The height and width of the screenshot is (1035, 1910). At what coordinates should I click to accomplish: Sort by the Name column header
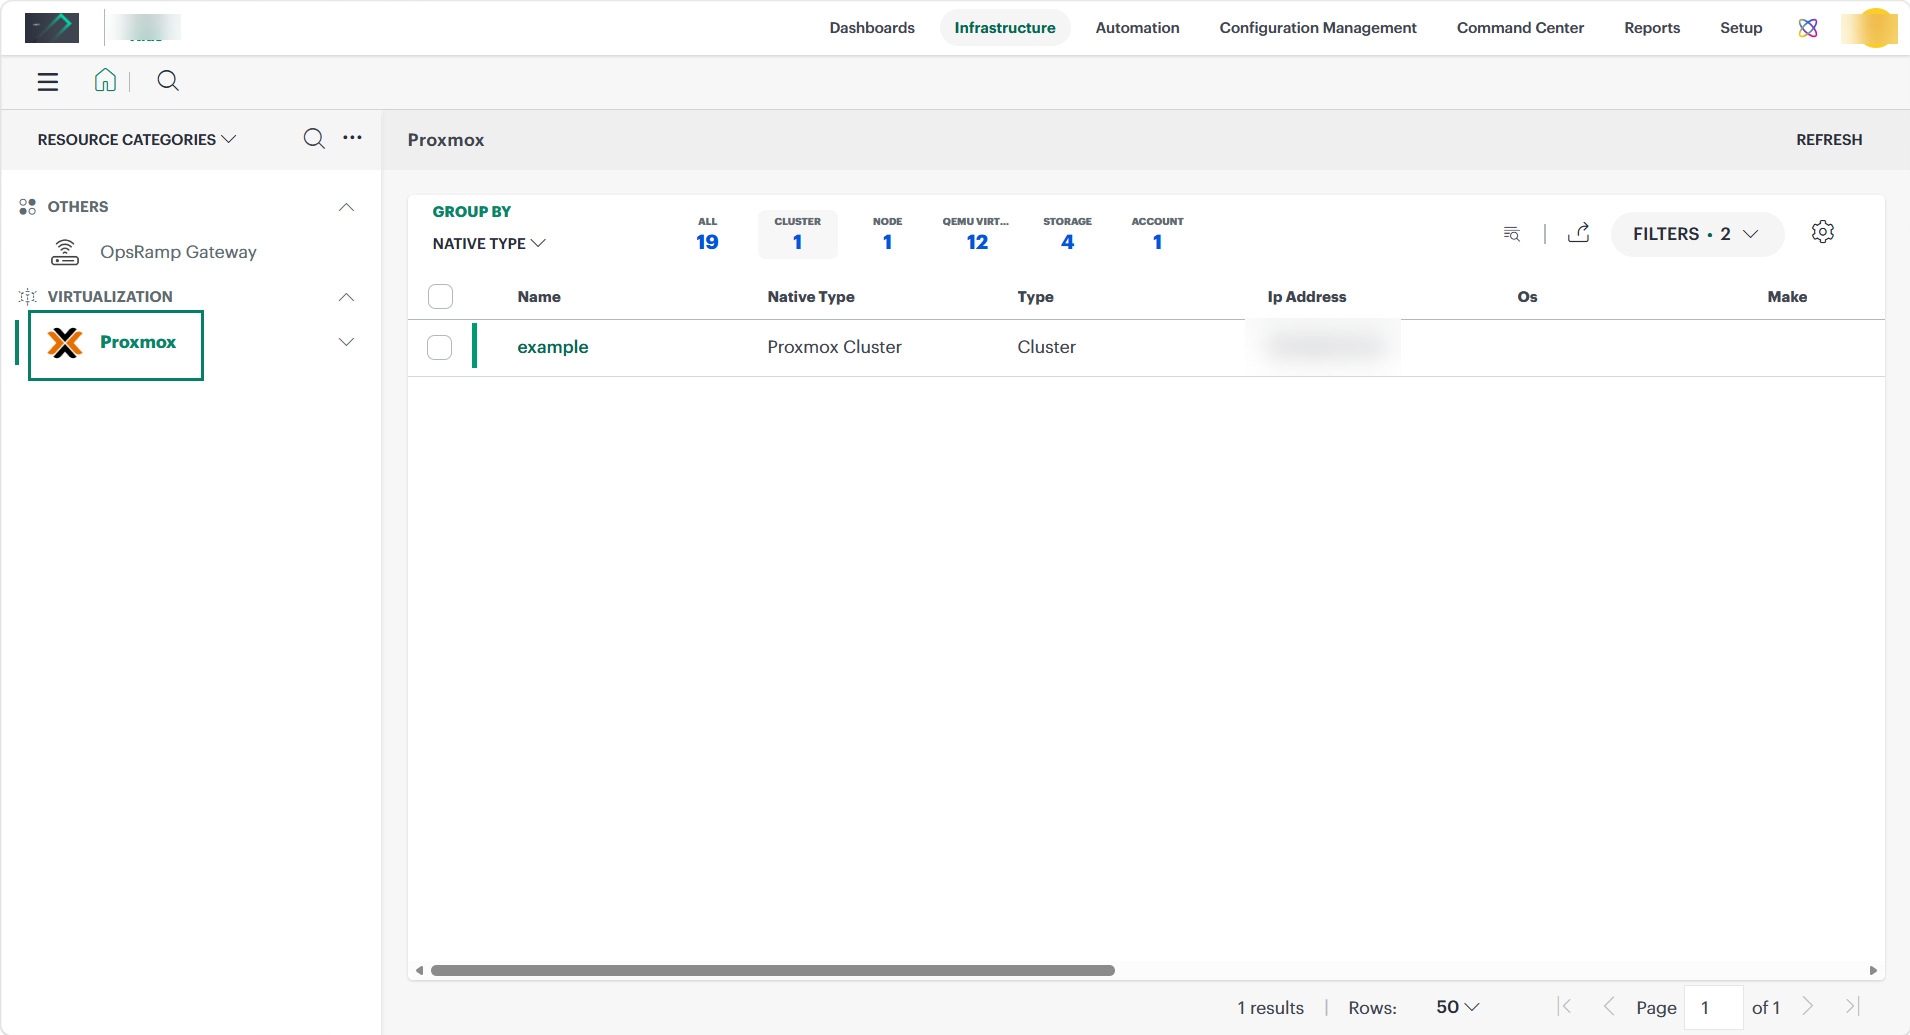click(x=539, y=297)
